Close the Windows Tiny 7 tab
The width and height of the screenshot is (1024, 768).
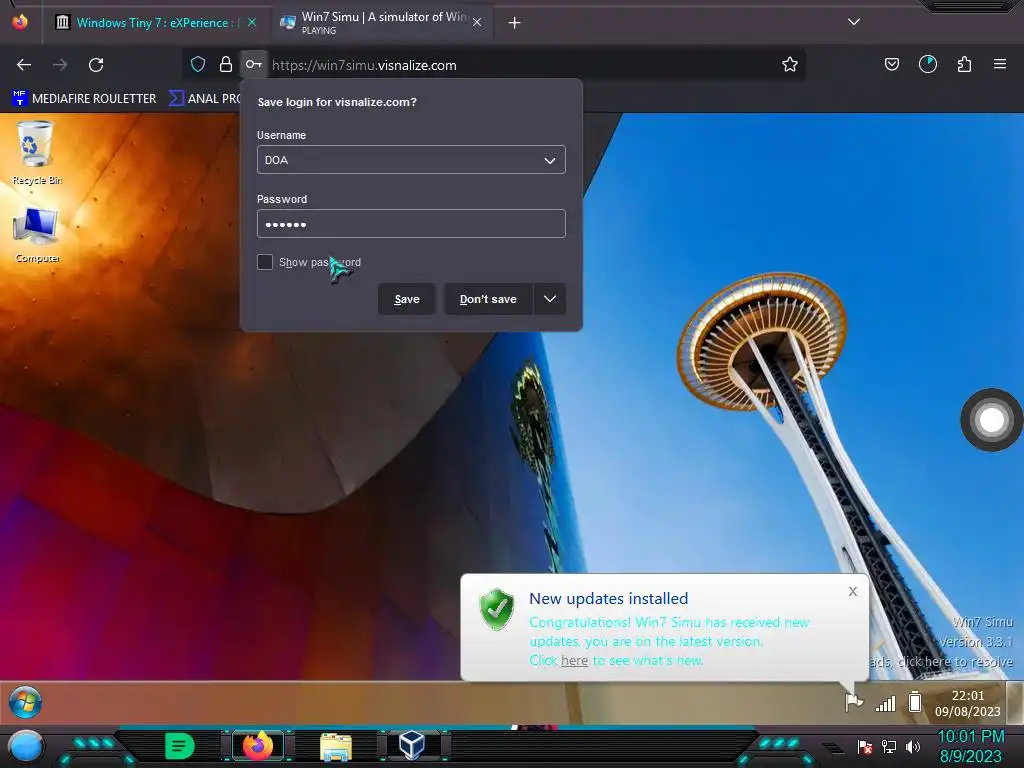[252, 22]
